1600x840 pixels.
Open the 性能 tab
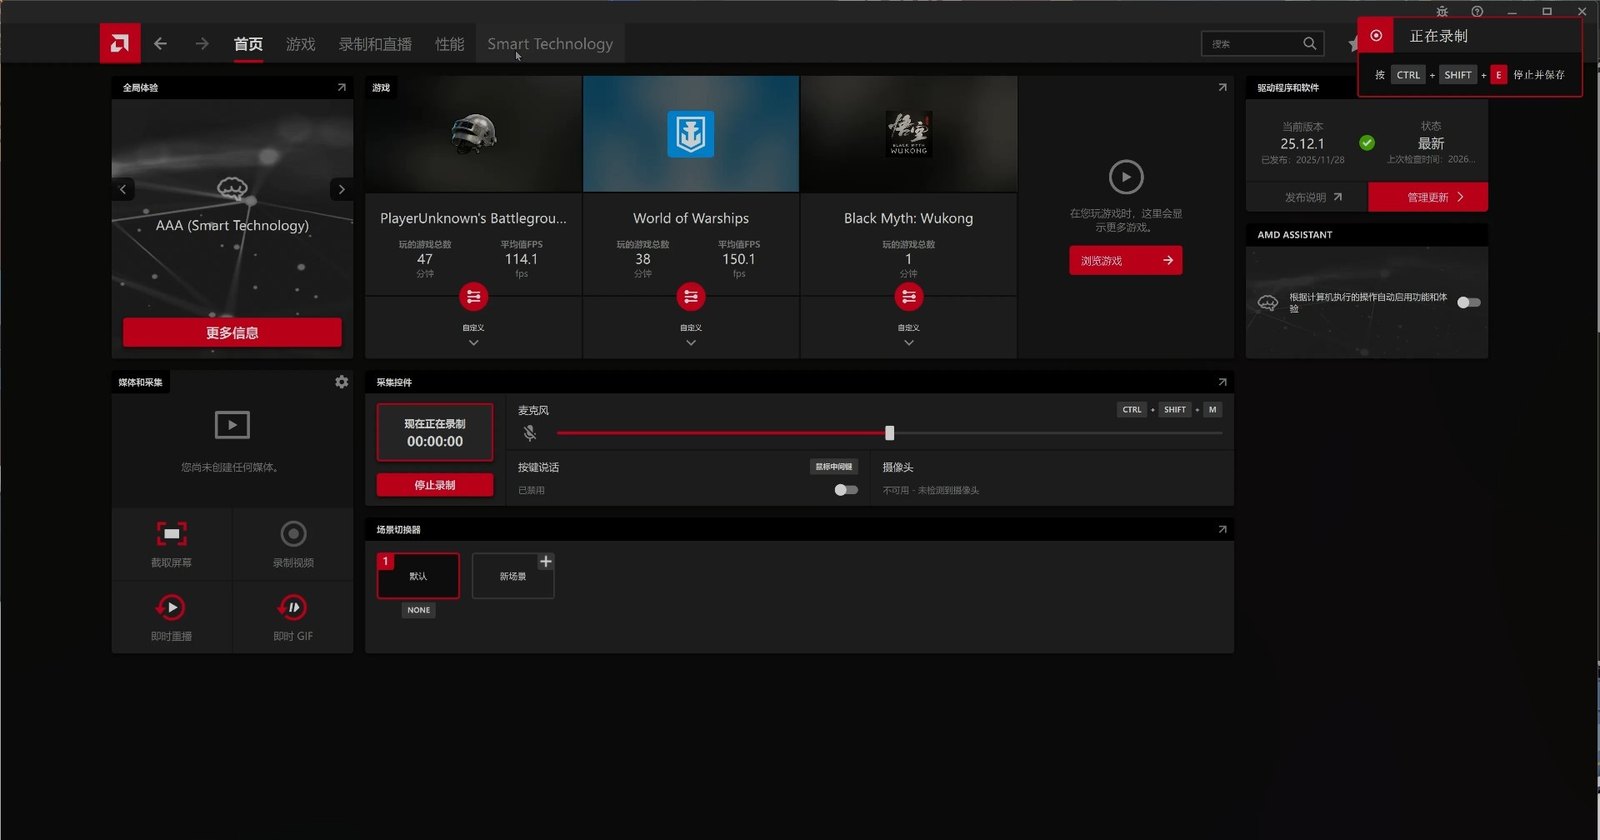coord(449,44)
